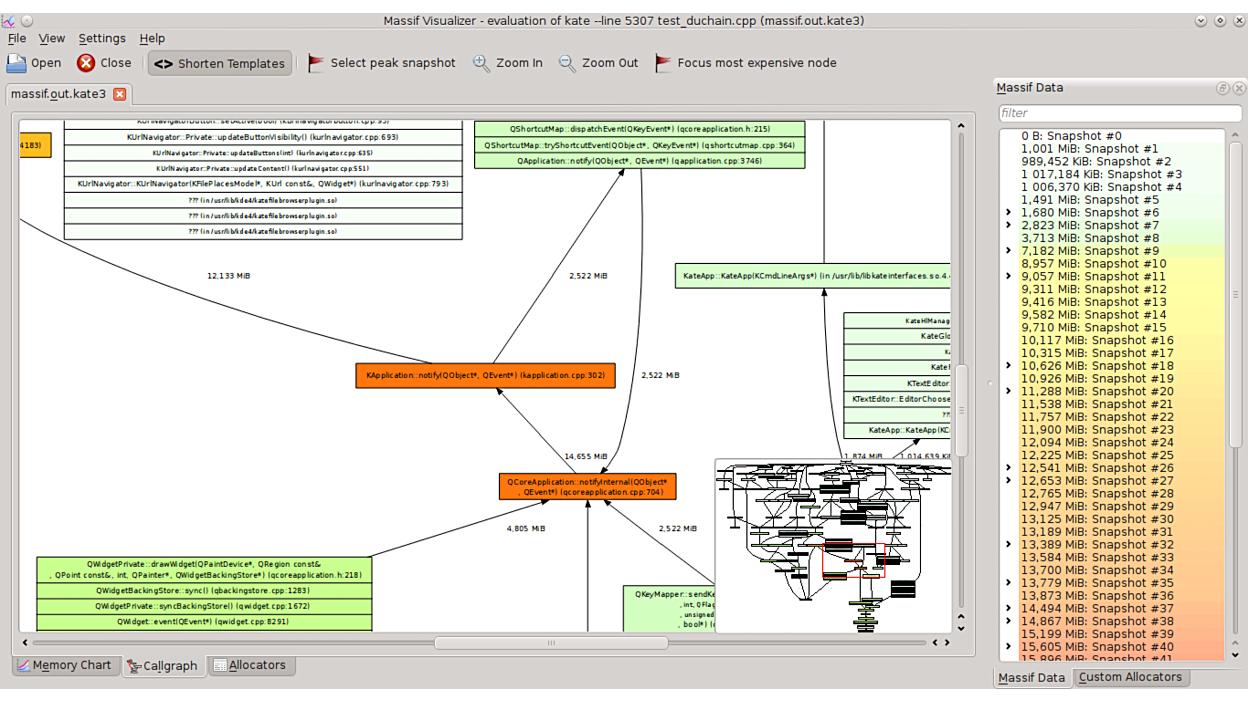Click the Select peak snapshot flag icon

point(316,63)
